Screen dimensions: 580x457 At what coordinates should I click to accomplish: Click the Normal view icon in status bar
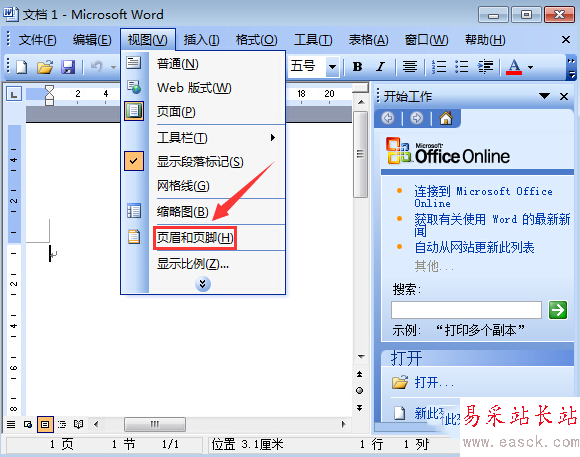pos(11,424)
